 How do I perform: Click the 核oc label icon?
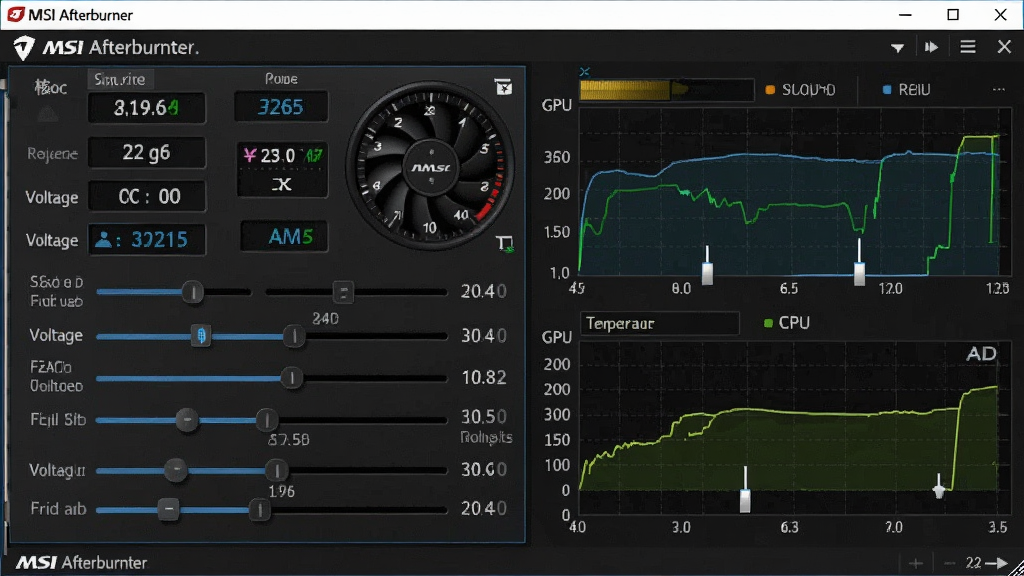(x=50, y=87)
